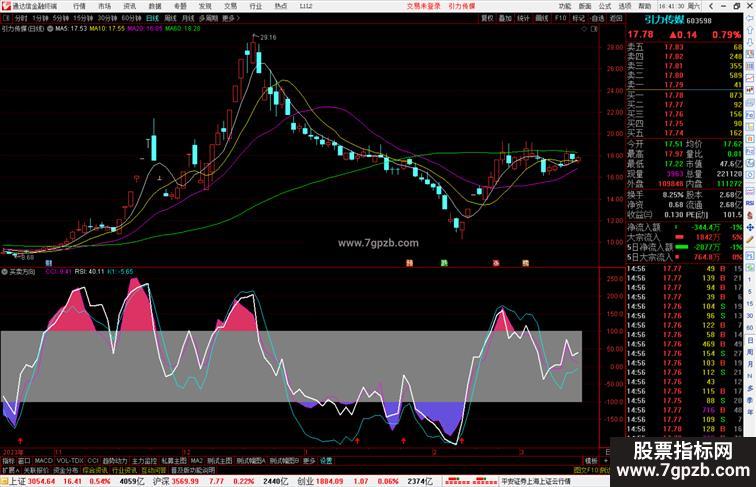Image resolution: width=756 pixels, height=487 pixels.
Task: Switch chart period to 15分钟
Action: pos(83,18)
